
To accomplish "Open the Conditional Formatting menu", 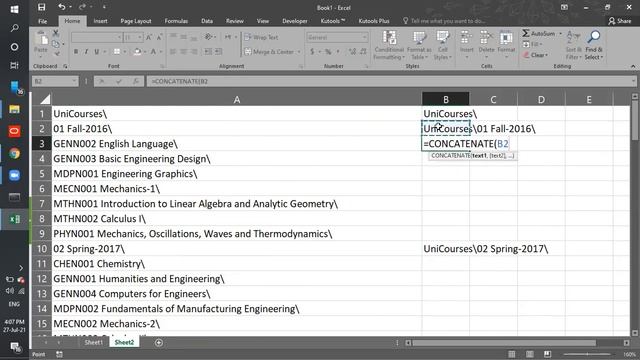I will [x=389, y=45].
